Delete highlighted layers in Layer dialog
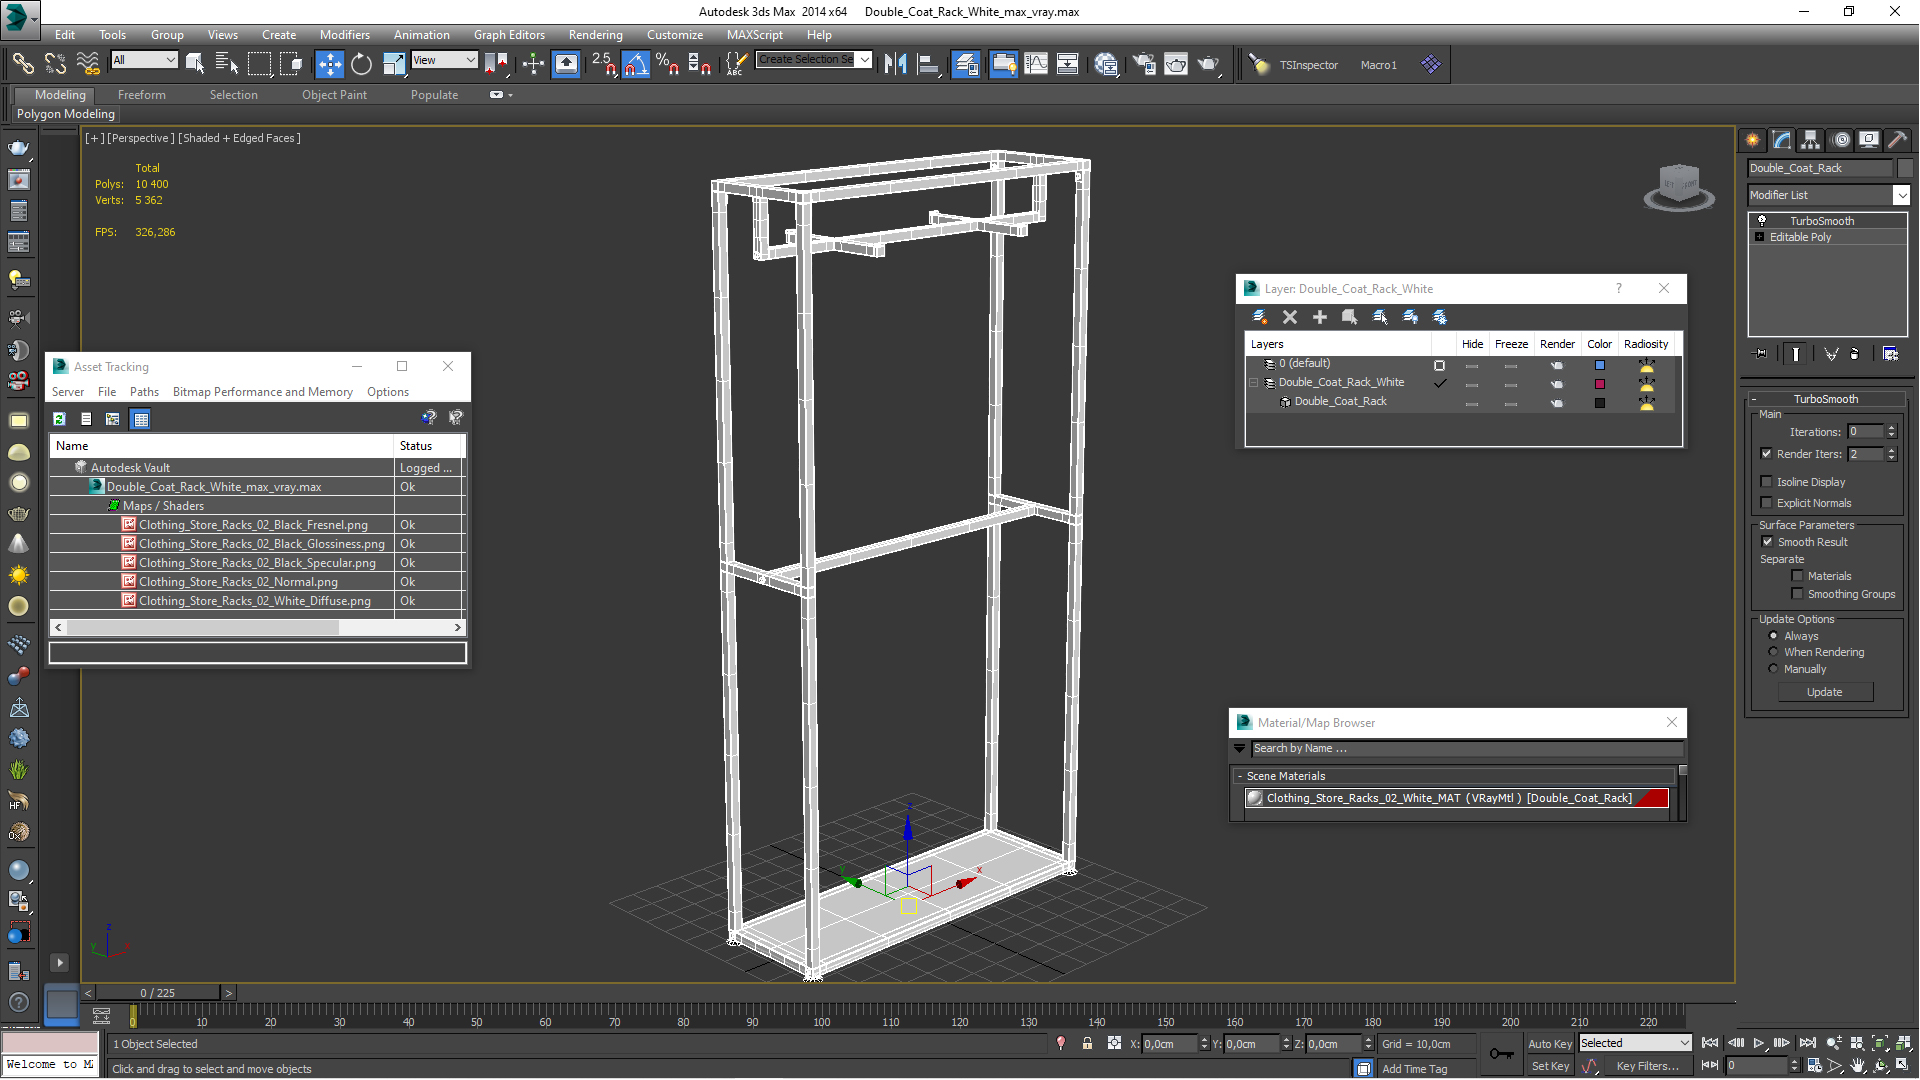The image size is (1920, 1080). pyautogui.click(x=1290, y=317)
